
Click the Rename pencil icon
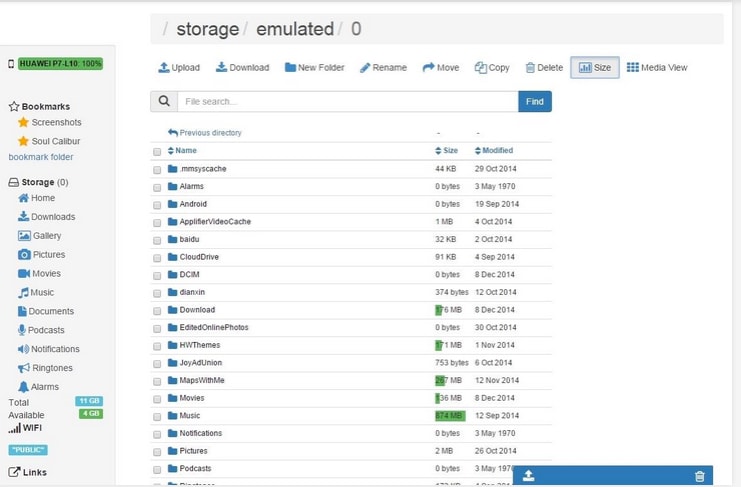click(365, 68)
